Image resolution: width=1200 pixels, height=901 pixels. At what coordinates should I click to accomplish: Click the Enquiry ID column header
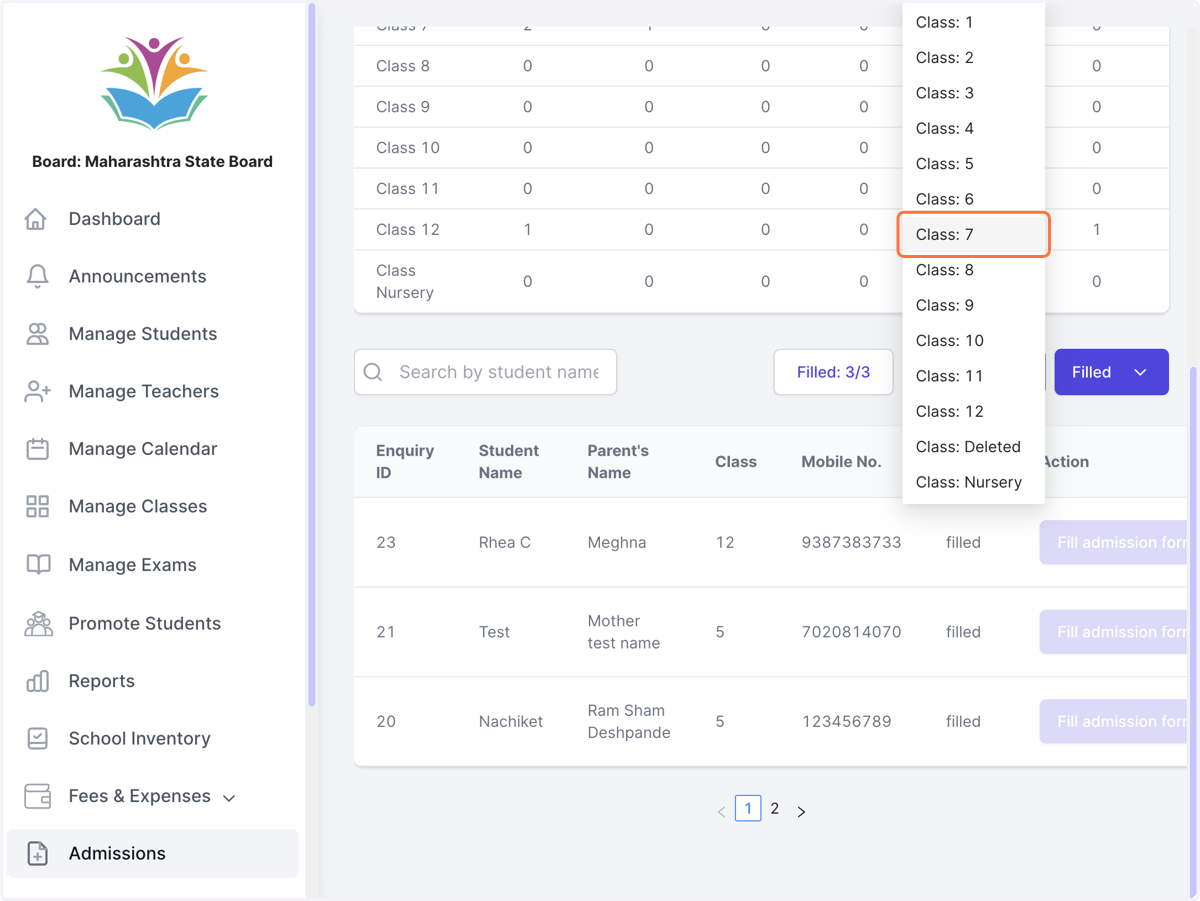[405, 462]
